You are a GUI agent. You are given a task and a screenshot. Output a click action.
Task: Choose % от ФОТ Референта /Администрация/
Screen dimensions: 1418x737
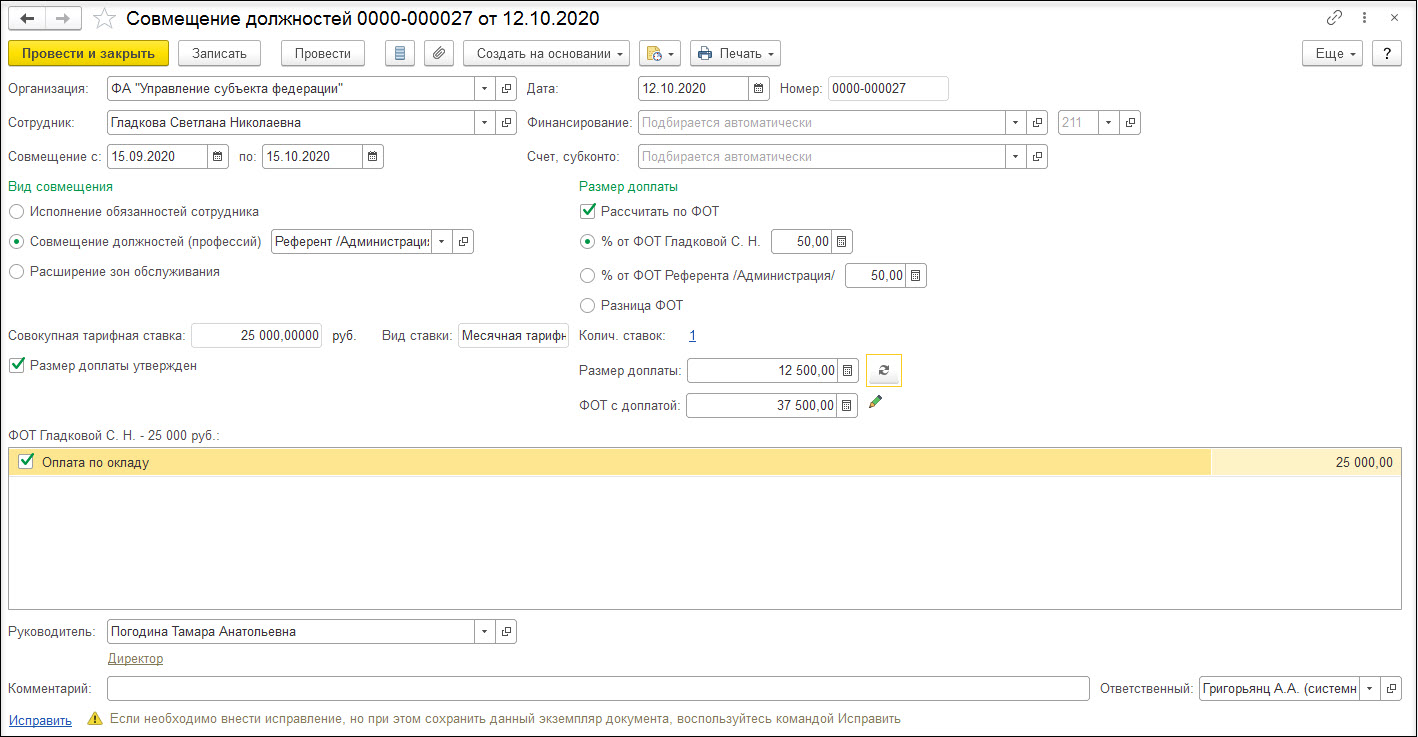[588, 275]
